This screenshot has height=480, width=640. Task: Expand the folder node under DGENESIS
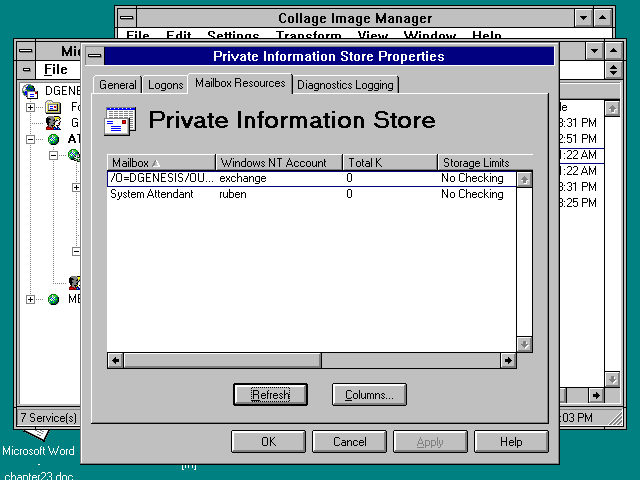[x=30, y=107]
